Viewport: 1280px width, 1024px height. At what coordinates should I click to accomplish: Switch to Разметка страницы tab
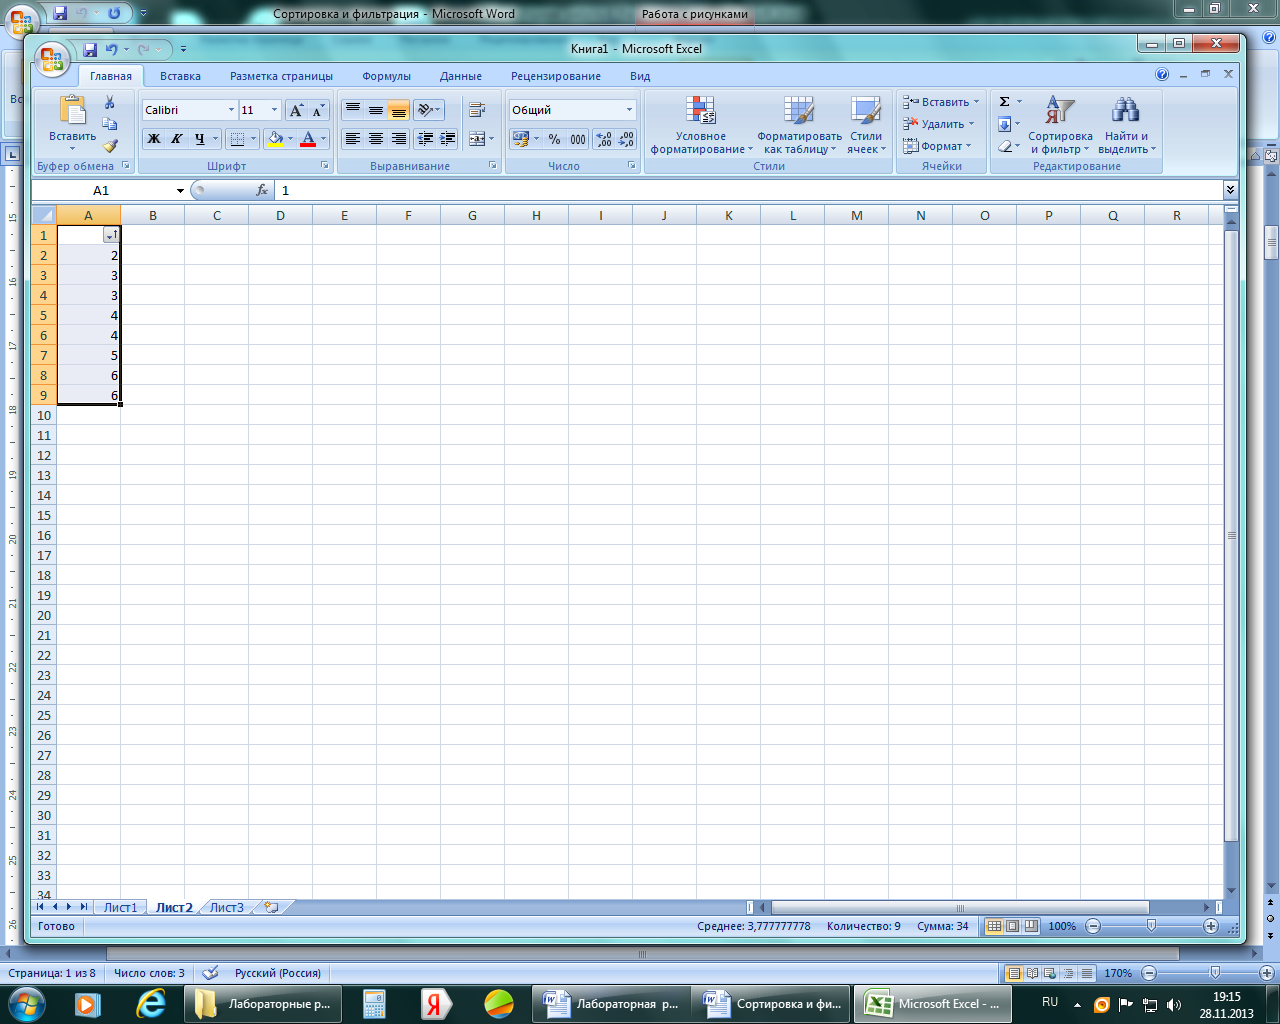[281, 76]
